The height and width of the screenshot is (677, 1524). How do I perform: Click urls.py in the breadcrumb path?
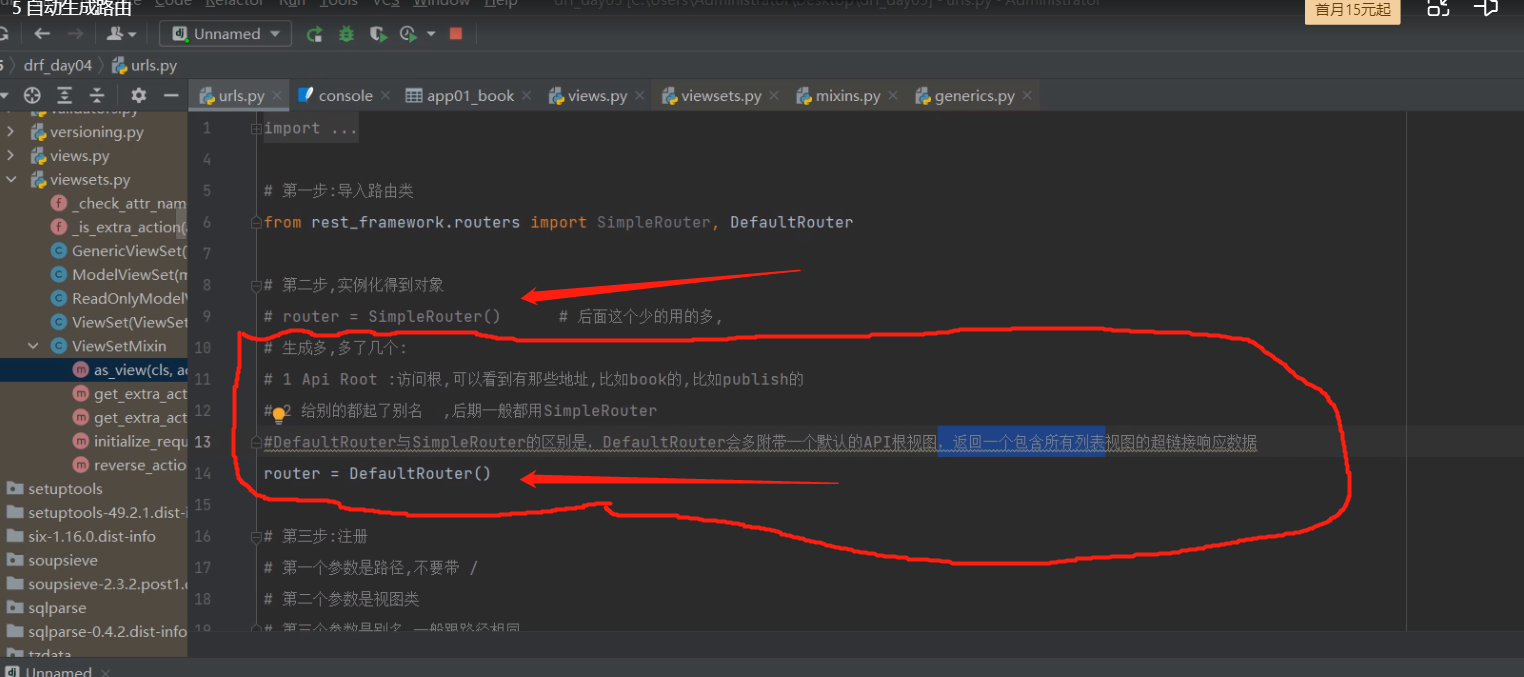(144, 65)
